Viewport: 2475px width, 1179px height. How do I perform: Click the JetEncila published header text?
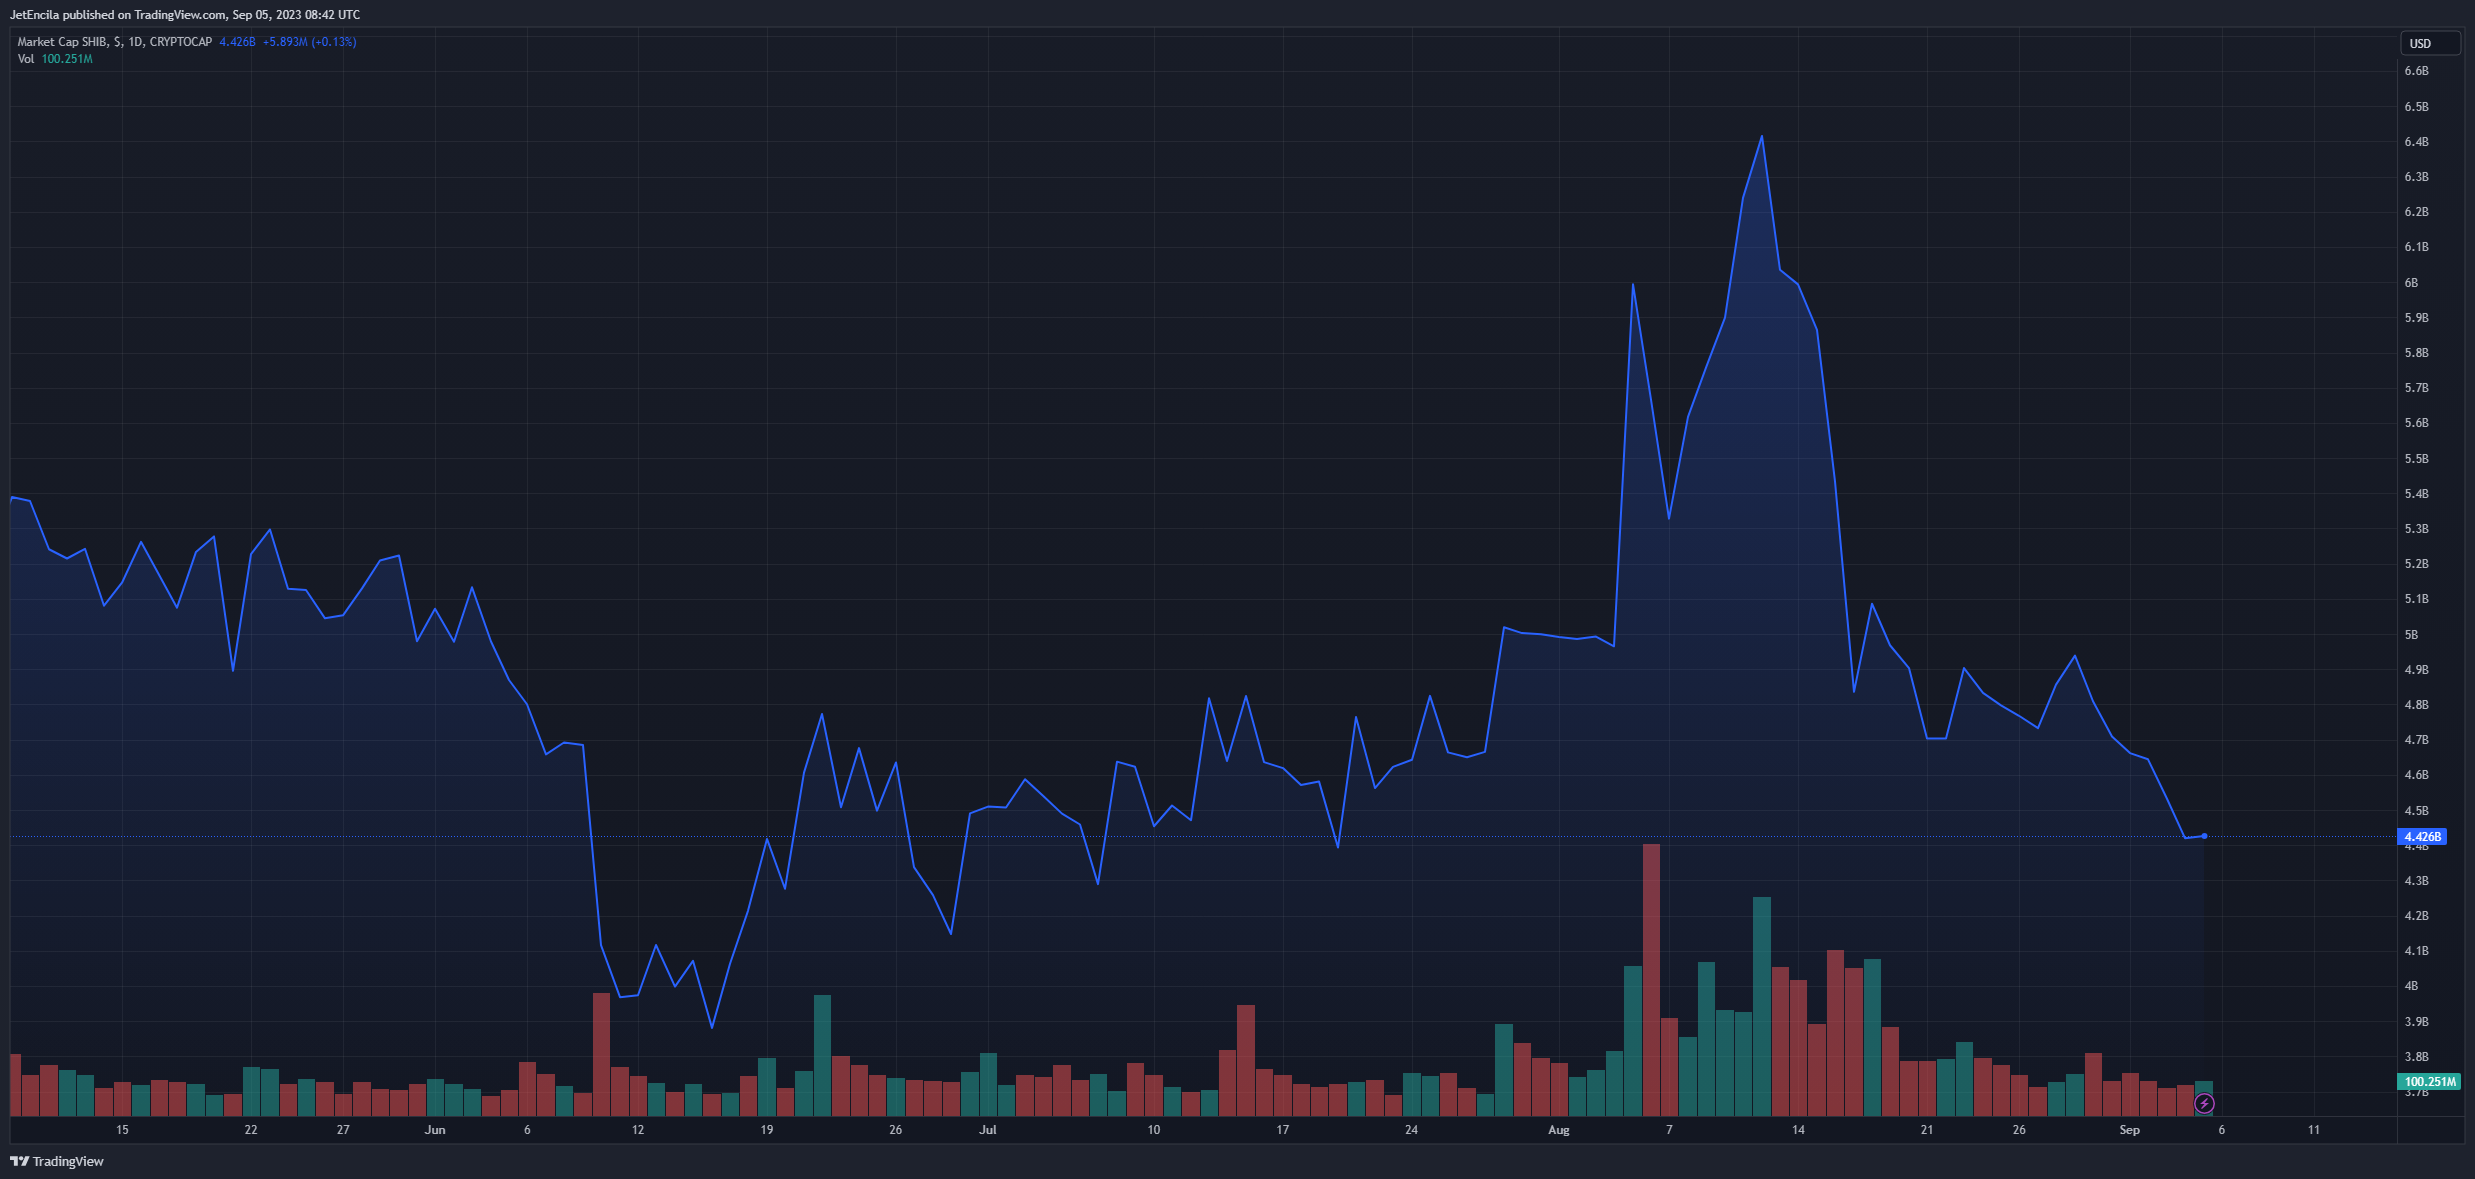(185, 15)
